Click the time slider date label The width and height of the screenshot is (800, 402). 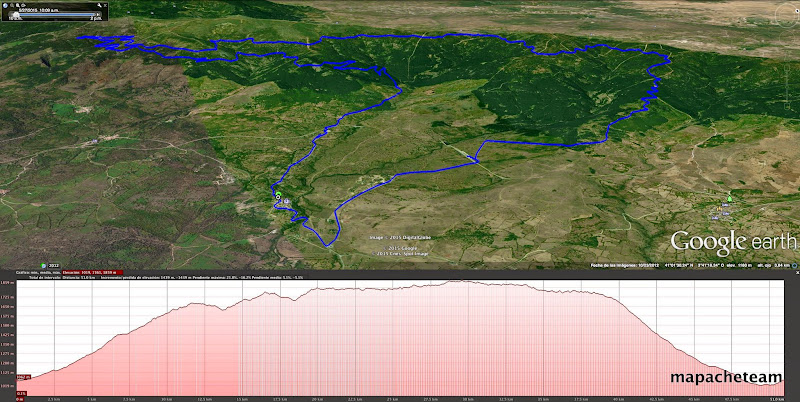click(x=39, y=10)
